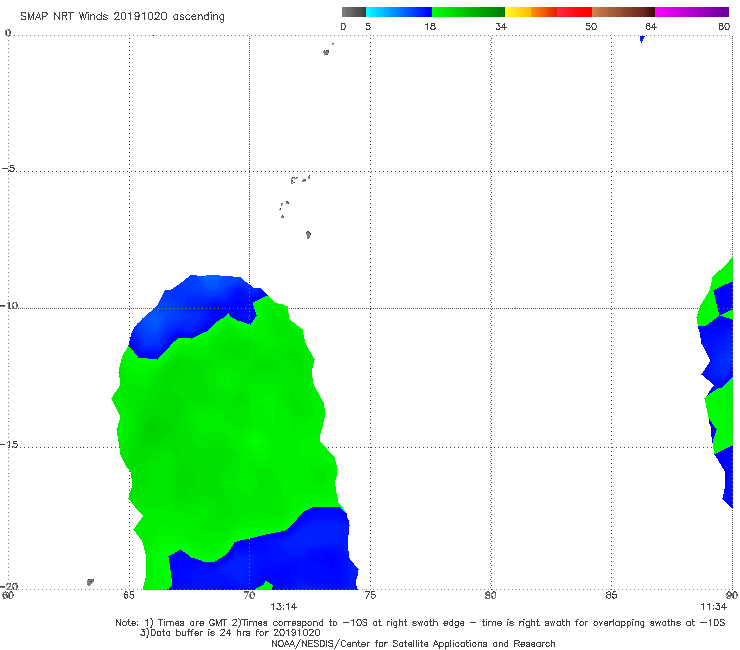Click the colorbar label '34'
This screenshot has width=740, height=650.
pos(501,26)
